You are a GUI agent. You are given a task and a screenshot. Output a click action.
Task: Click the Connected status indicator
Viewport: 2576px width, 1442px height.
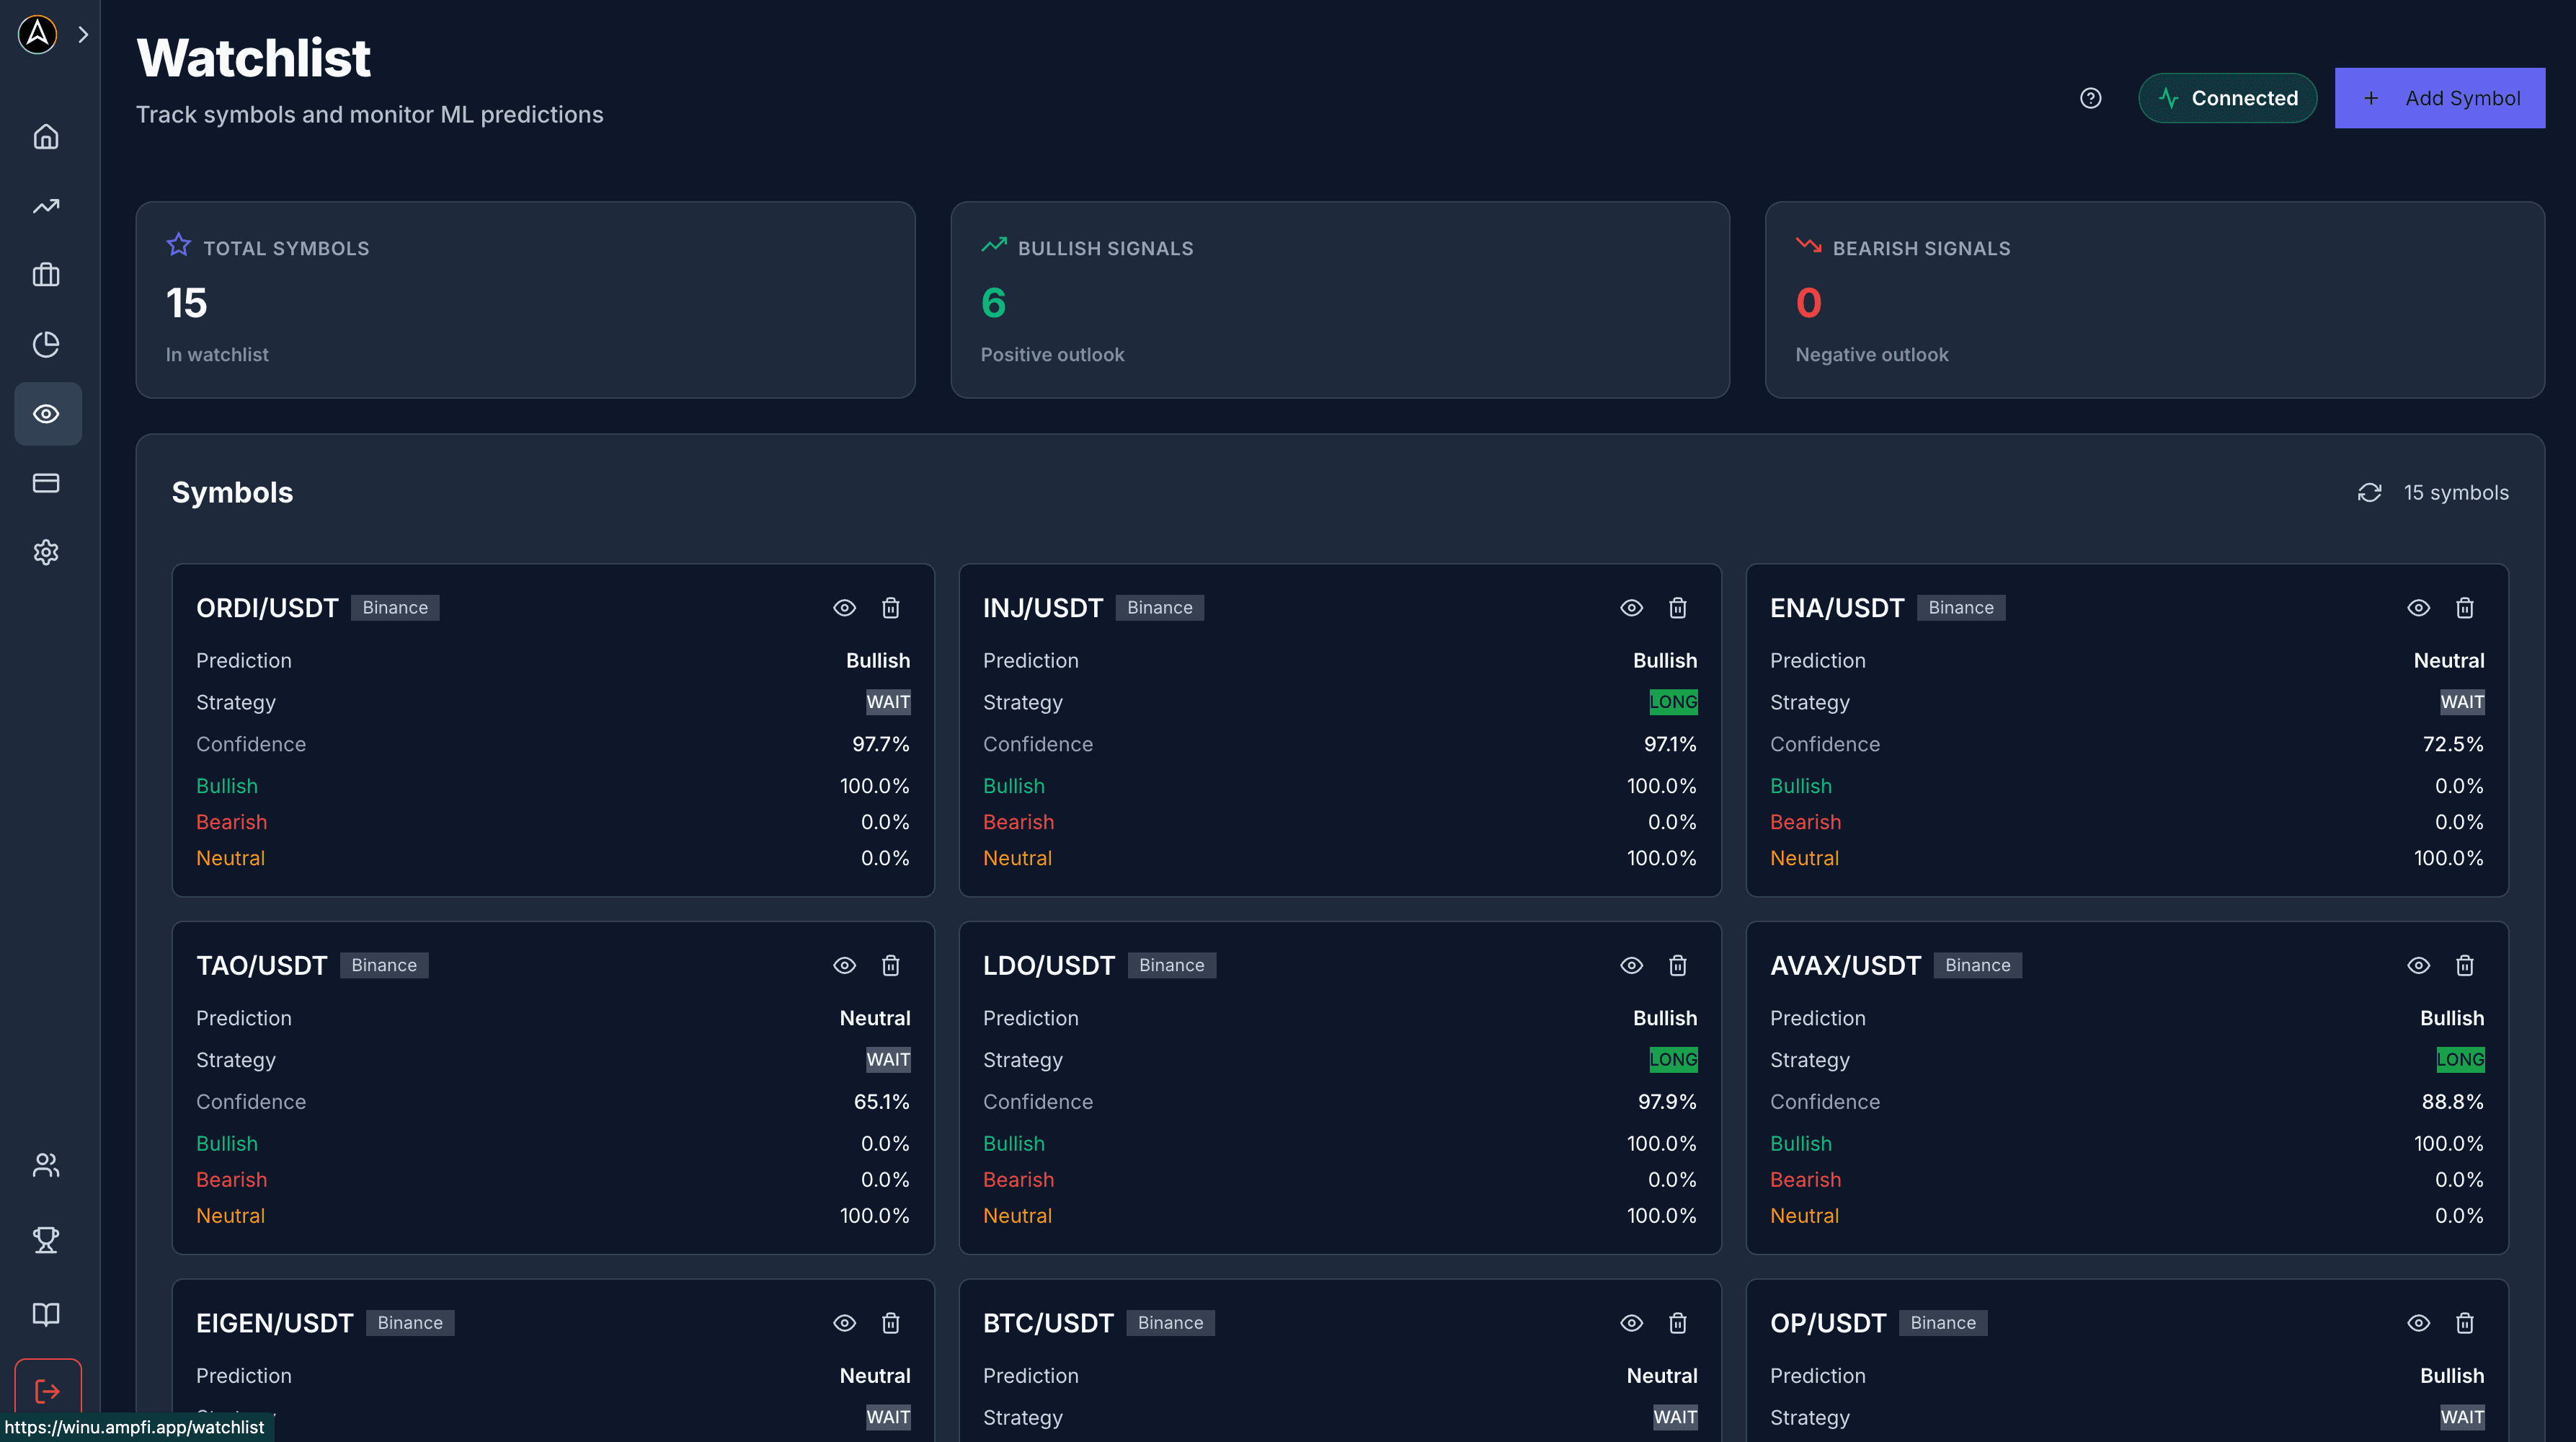coord(2227,98)
